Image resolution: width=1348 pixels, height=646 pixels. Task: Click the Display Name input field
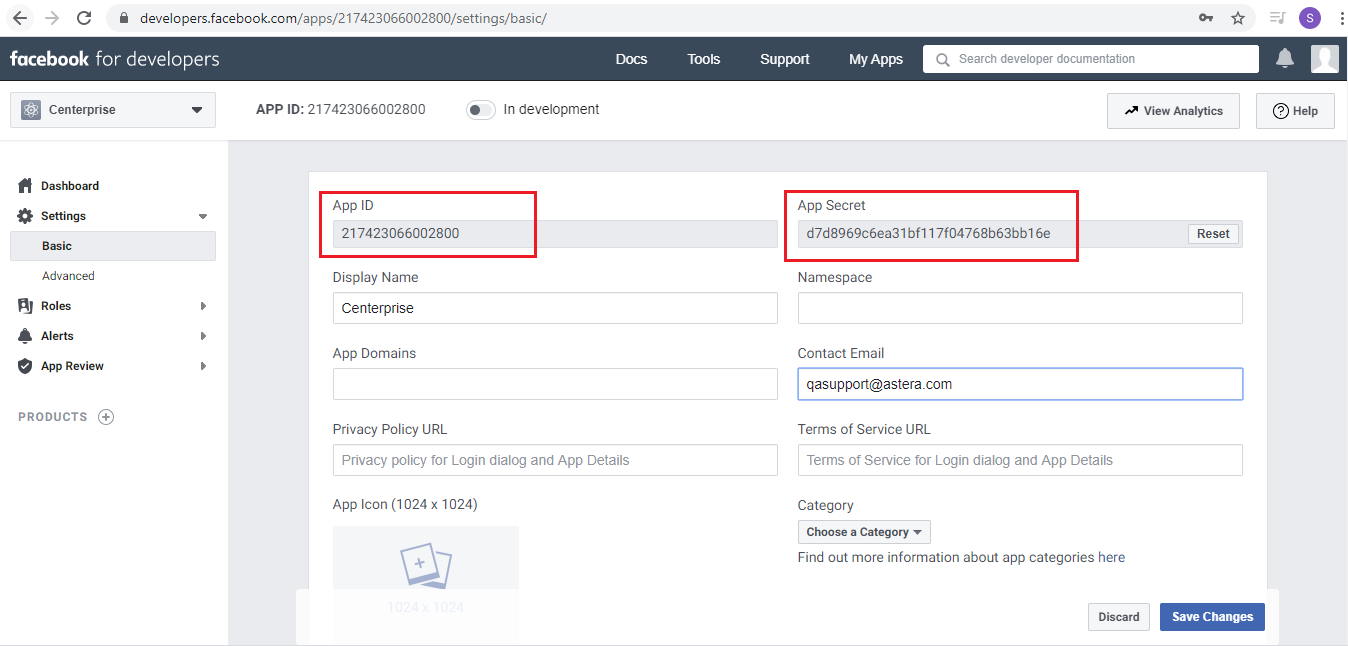pyautogui.click(x=555, y=308)
